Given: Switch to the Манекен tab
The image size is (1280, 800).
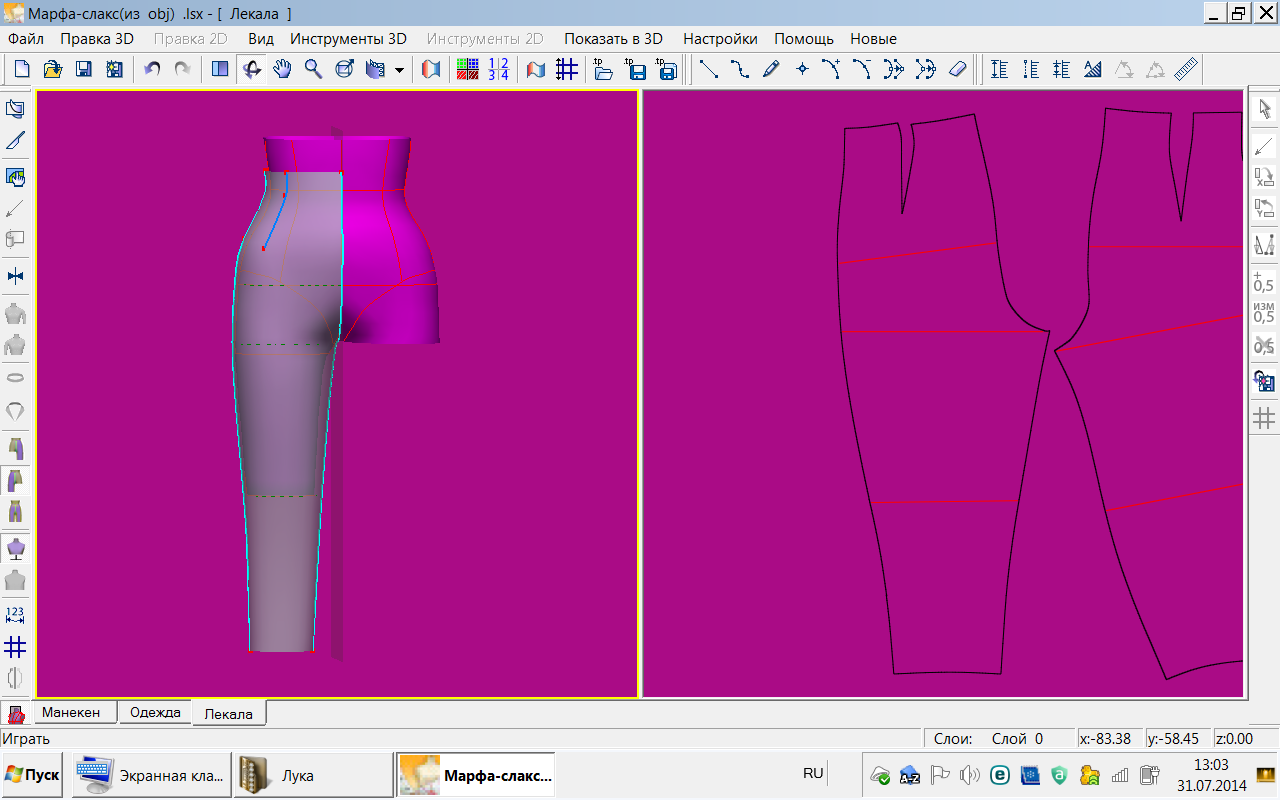Looking at the screenshot, I should 71,712.
